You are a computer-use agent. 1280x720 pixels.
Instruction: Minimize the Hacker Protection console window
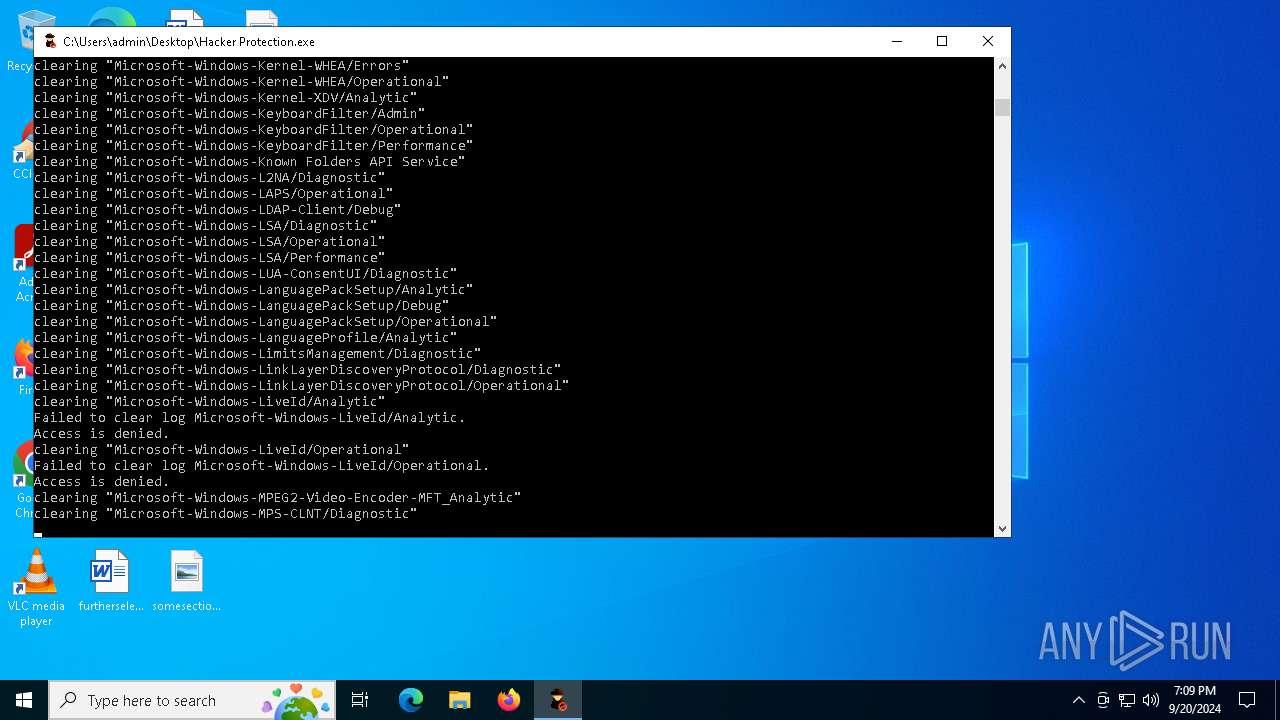[x=896, y=41]
